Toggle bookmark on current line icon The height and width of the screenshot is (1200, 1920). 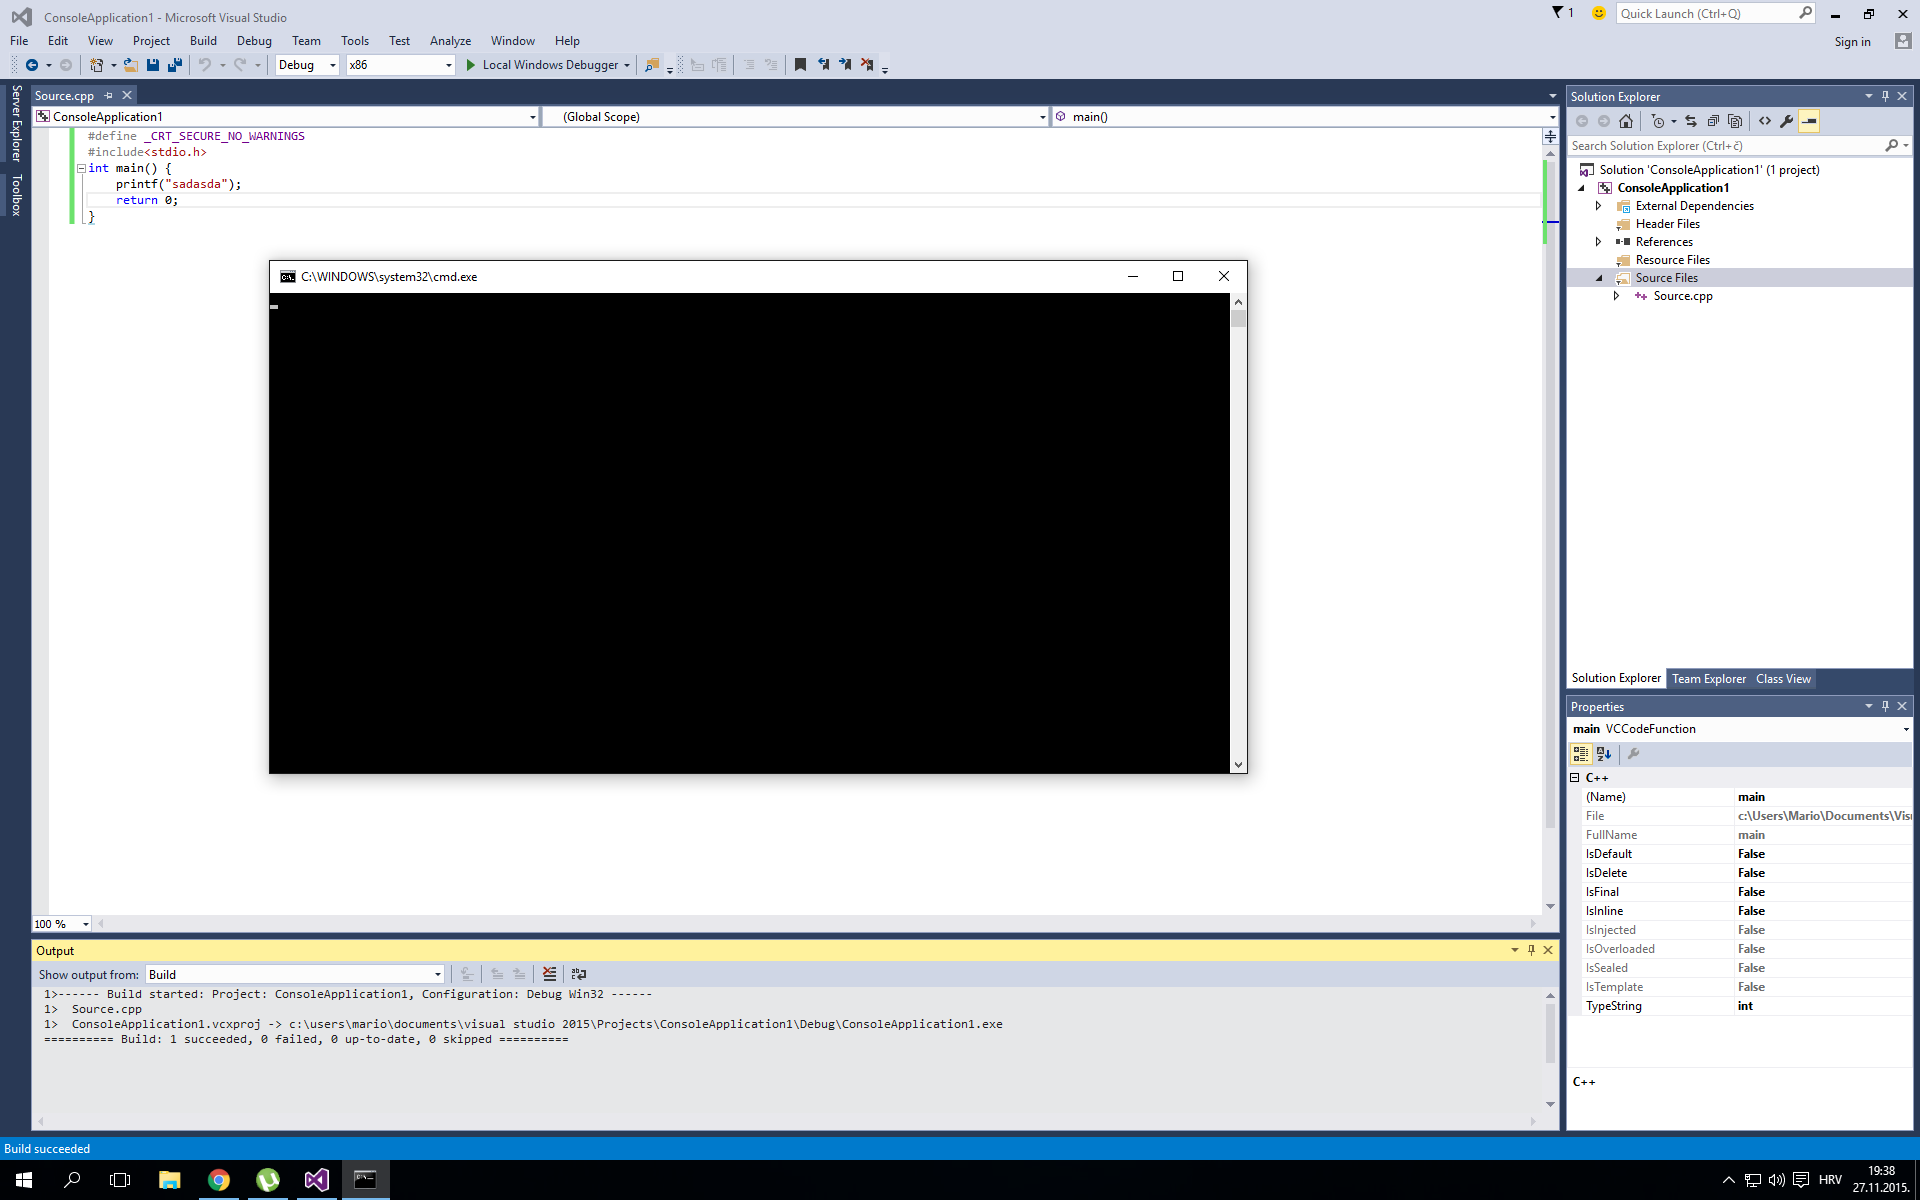pyautogui.click(x=800, y=65)
